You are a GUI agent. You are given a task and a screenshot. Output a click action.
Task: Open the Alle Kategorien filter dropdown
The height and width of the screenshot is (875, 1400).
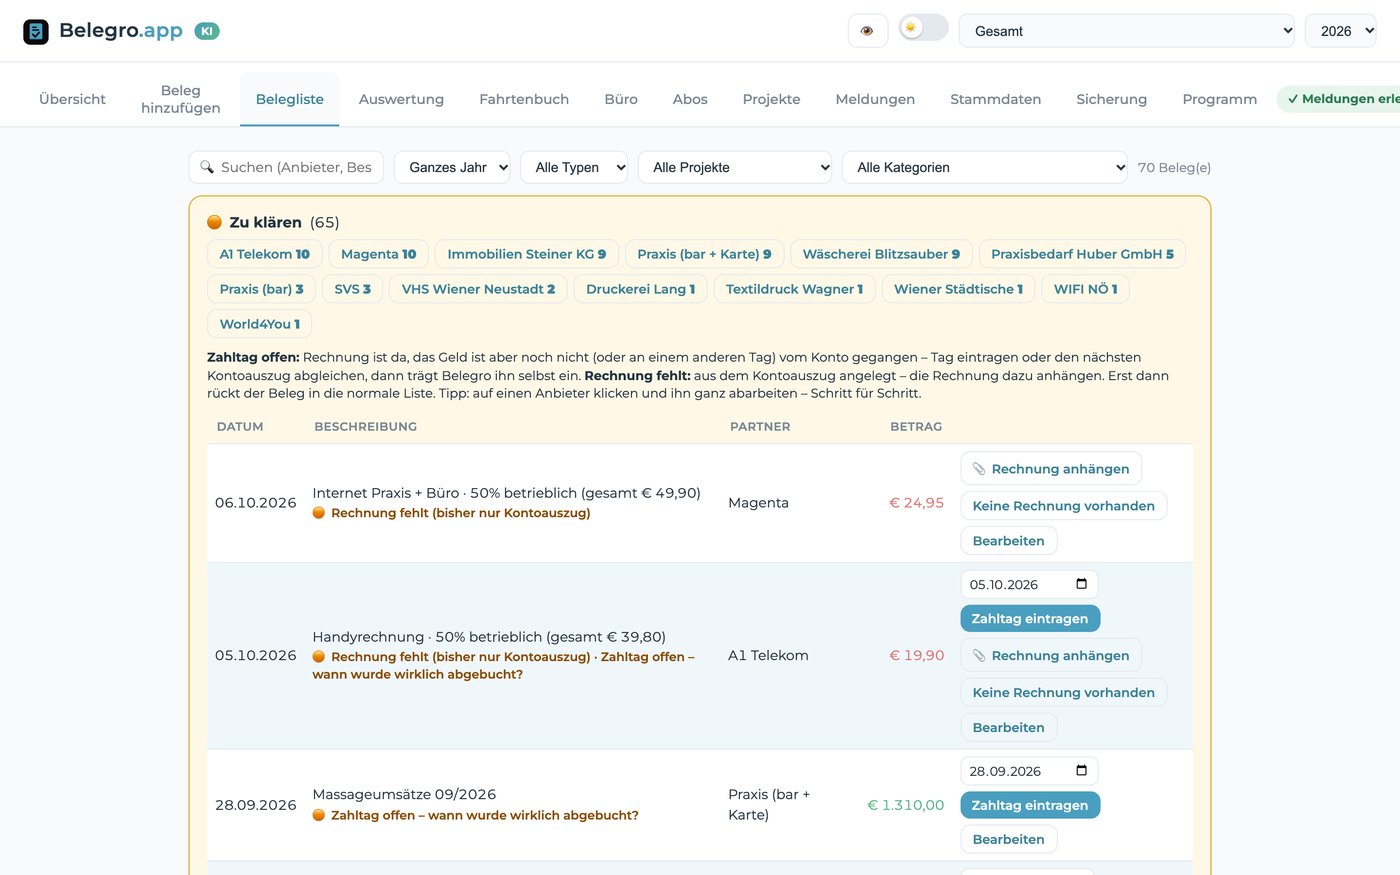click(985, 167)
